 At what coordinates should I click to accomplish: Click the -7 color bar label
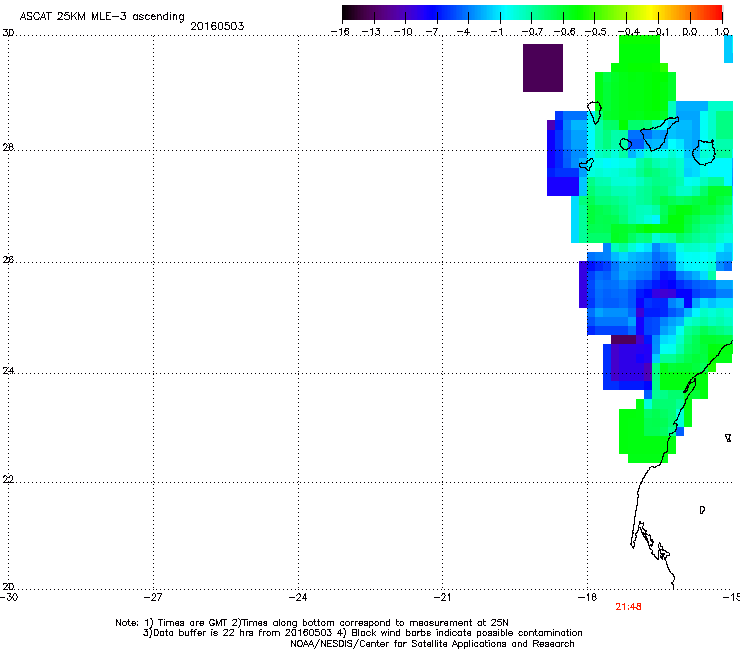pos(434,32)
